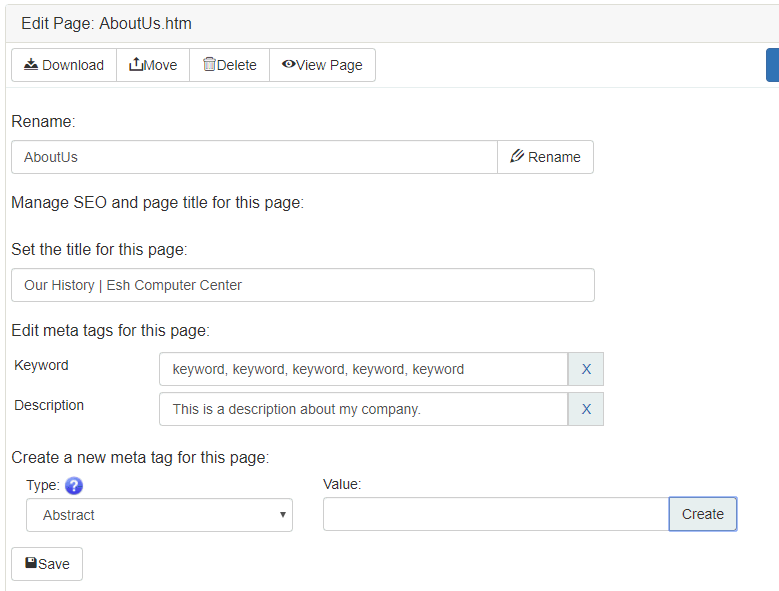Click the Value: label above the input
Screen dimensions: 779x591
(342, 484)
